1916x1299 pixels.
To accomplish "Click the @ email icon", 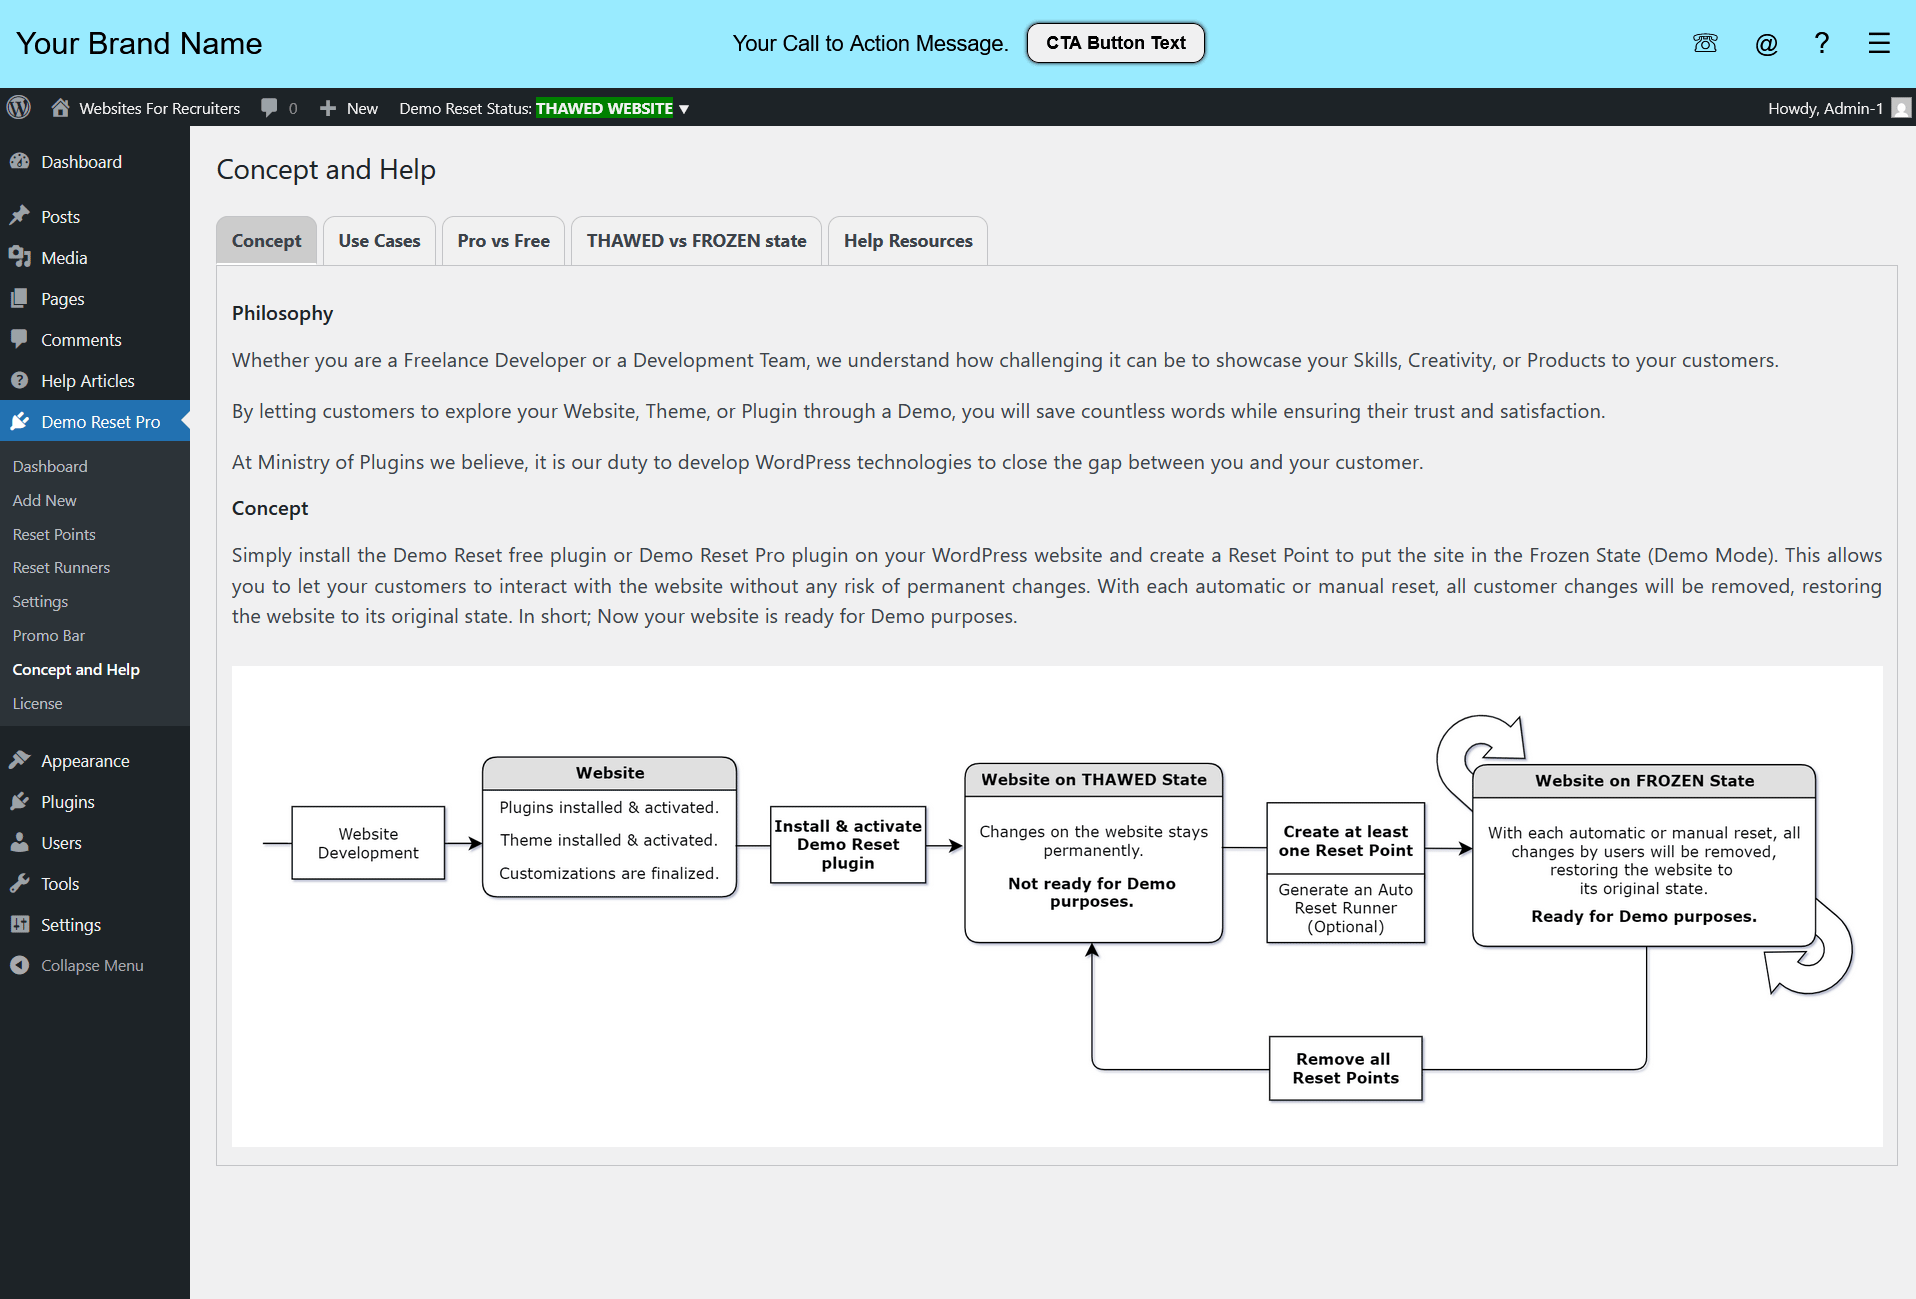I will tap(1766, 43).
